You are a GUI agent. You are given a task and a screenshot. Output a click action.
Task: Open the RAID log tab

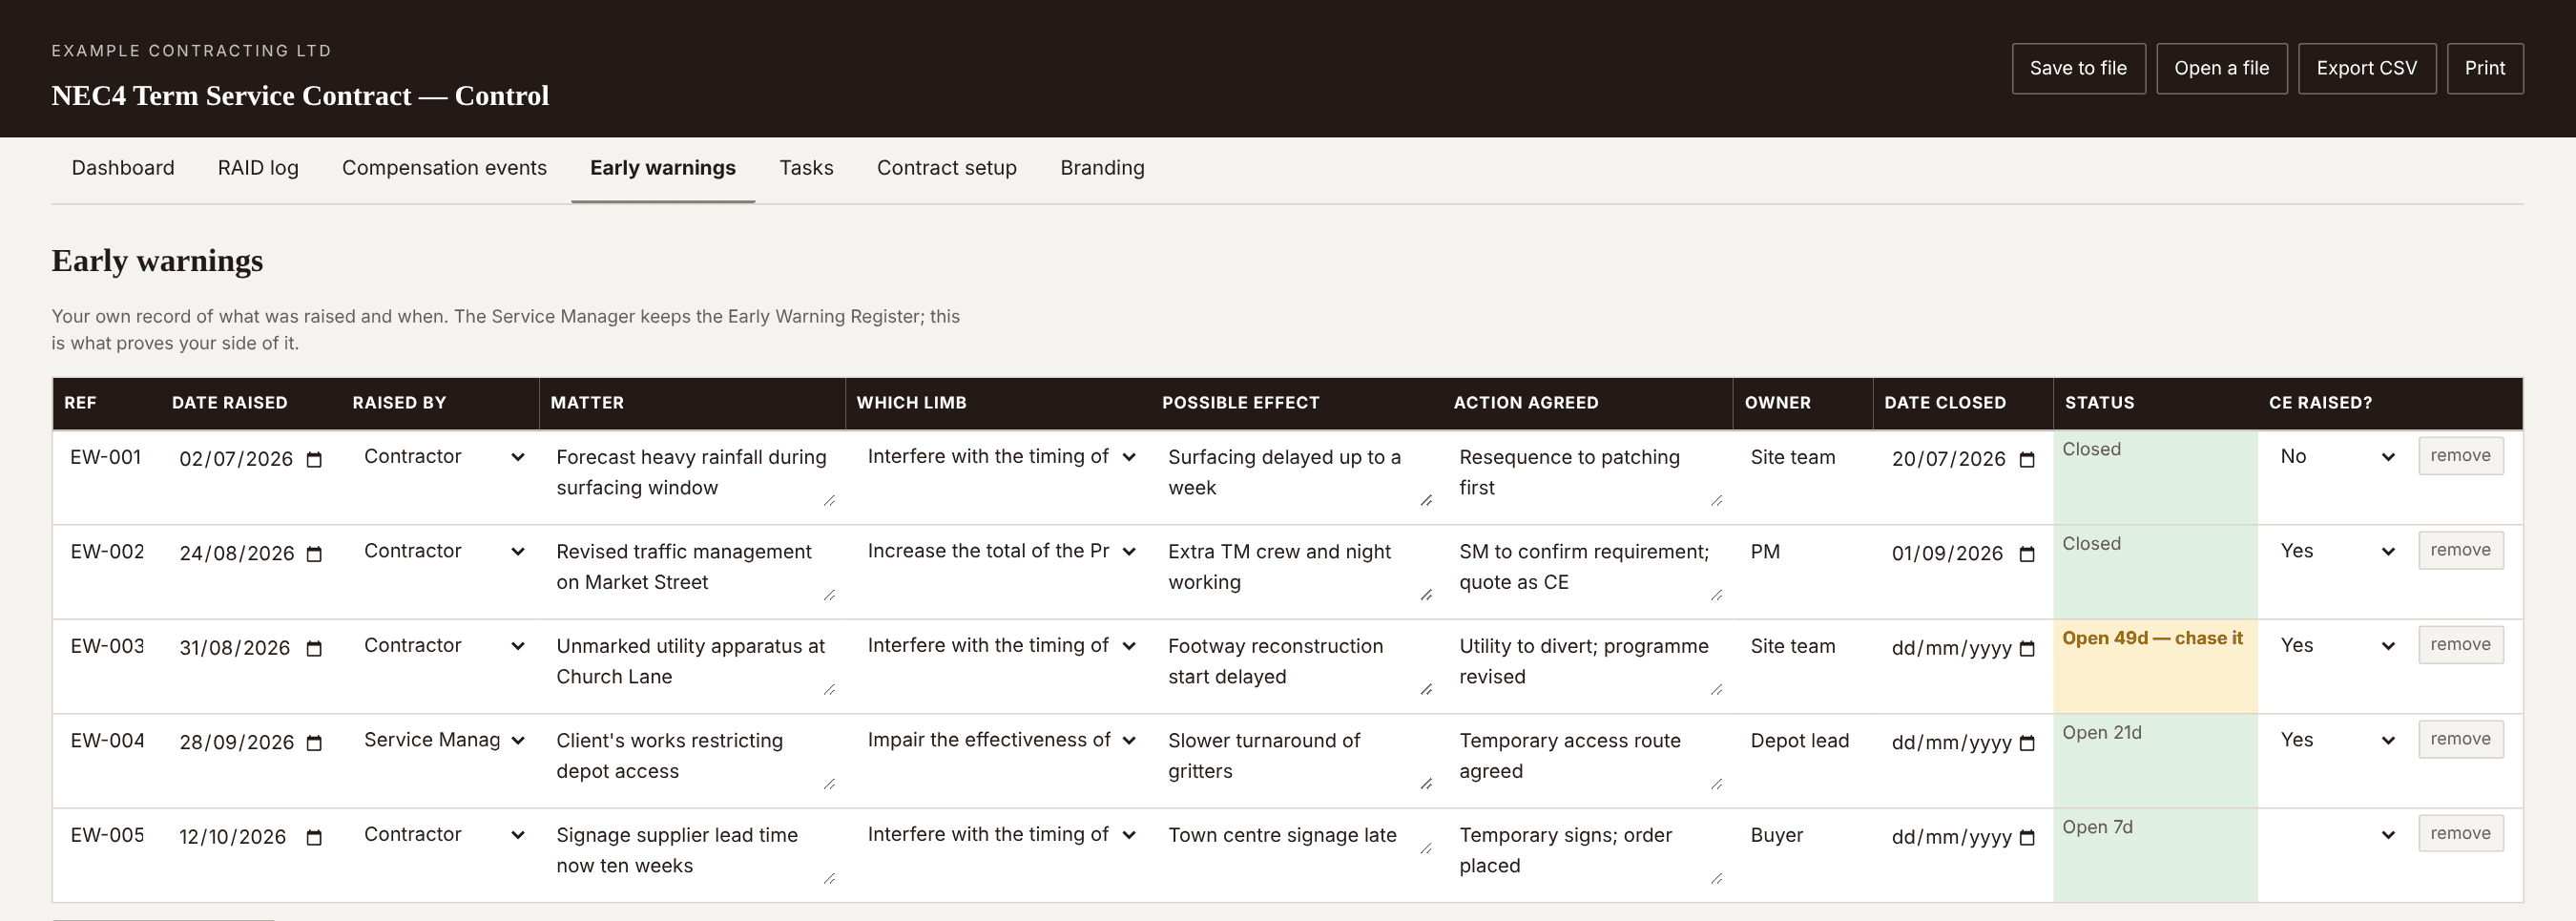(x=258, y=168)
